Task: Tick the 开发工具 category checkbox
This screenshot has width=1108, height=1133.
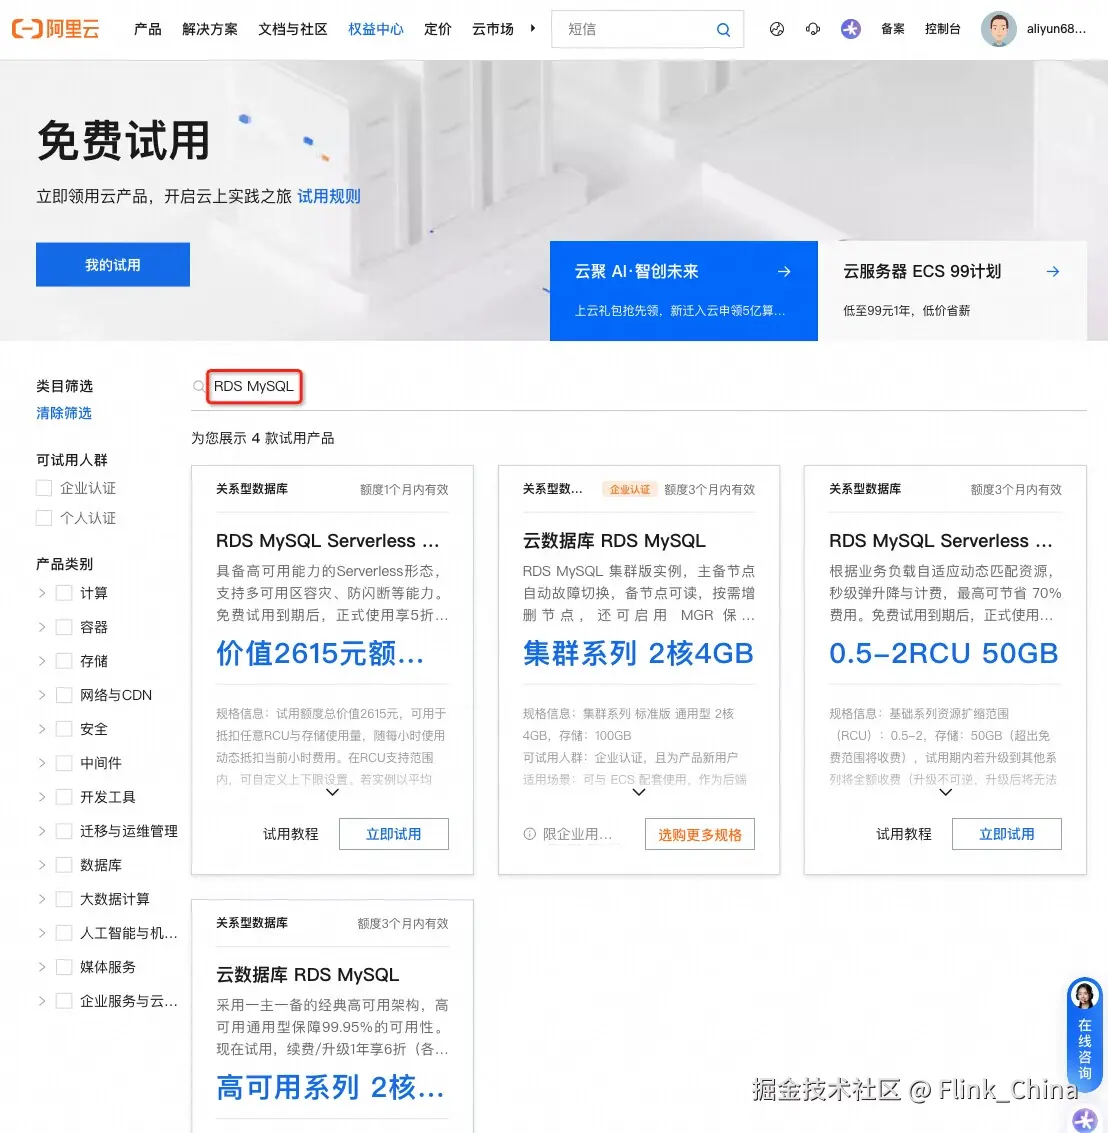Action: click(64, 797)
